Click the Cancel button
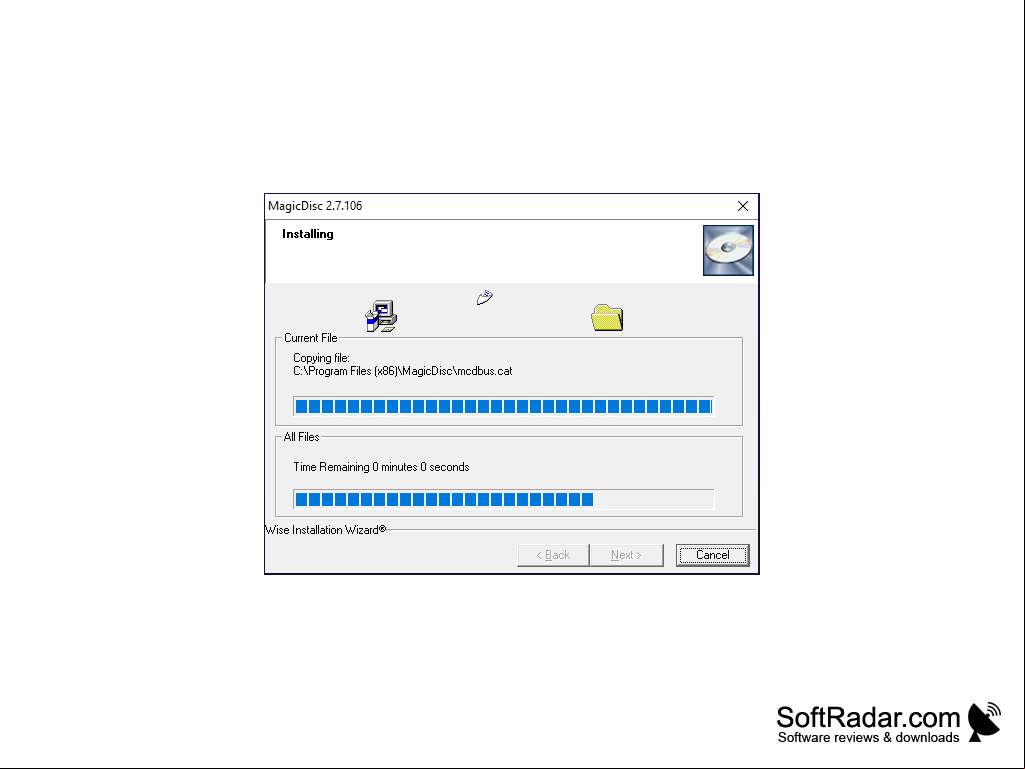The width and height of the screenshot is (1025, 769). pyautogui.click(x=713, y=555)
